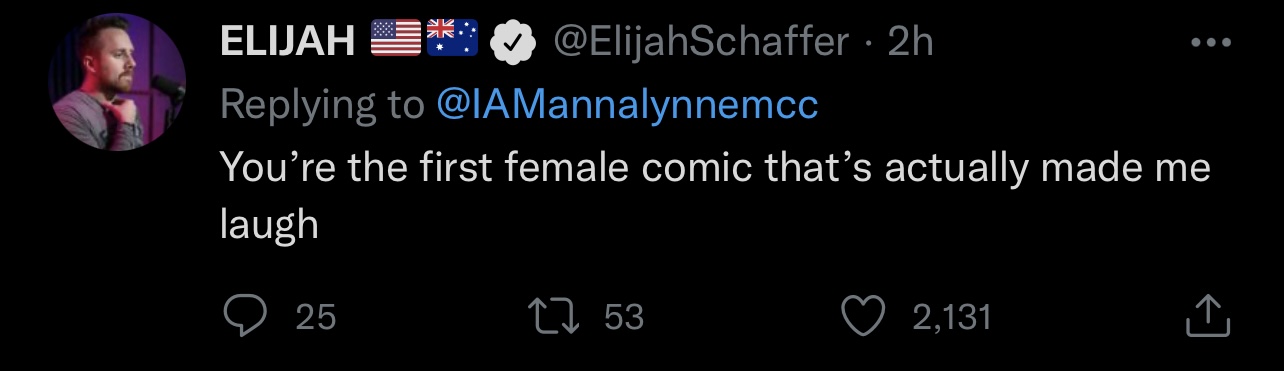Open the three-dot more options menu
The image size is (1284, 371).
coord(1211,43)
